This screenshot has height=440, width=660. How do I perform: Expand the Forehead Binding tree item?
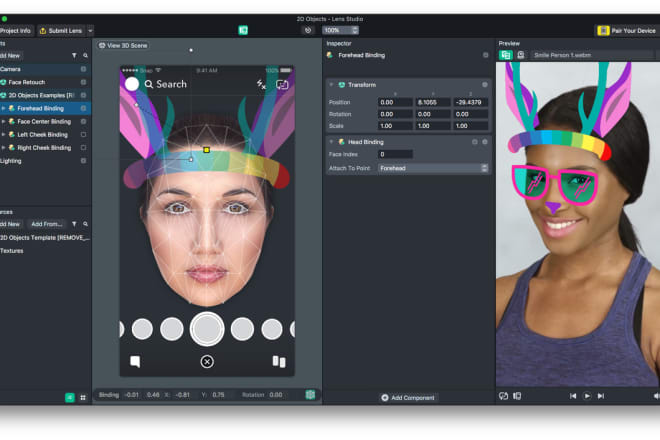click(3, 108)
